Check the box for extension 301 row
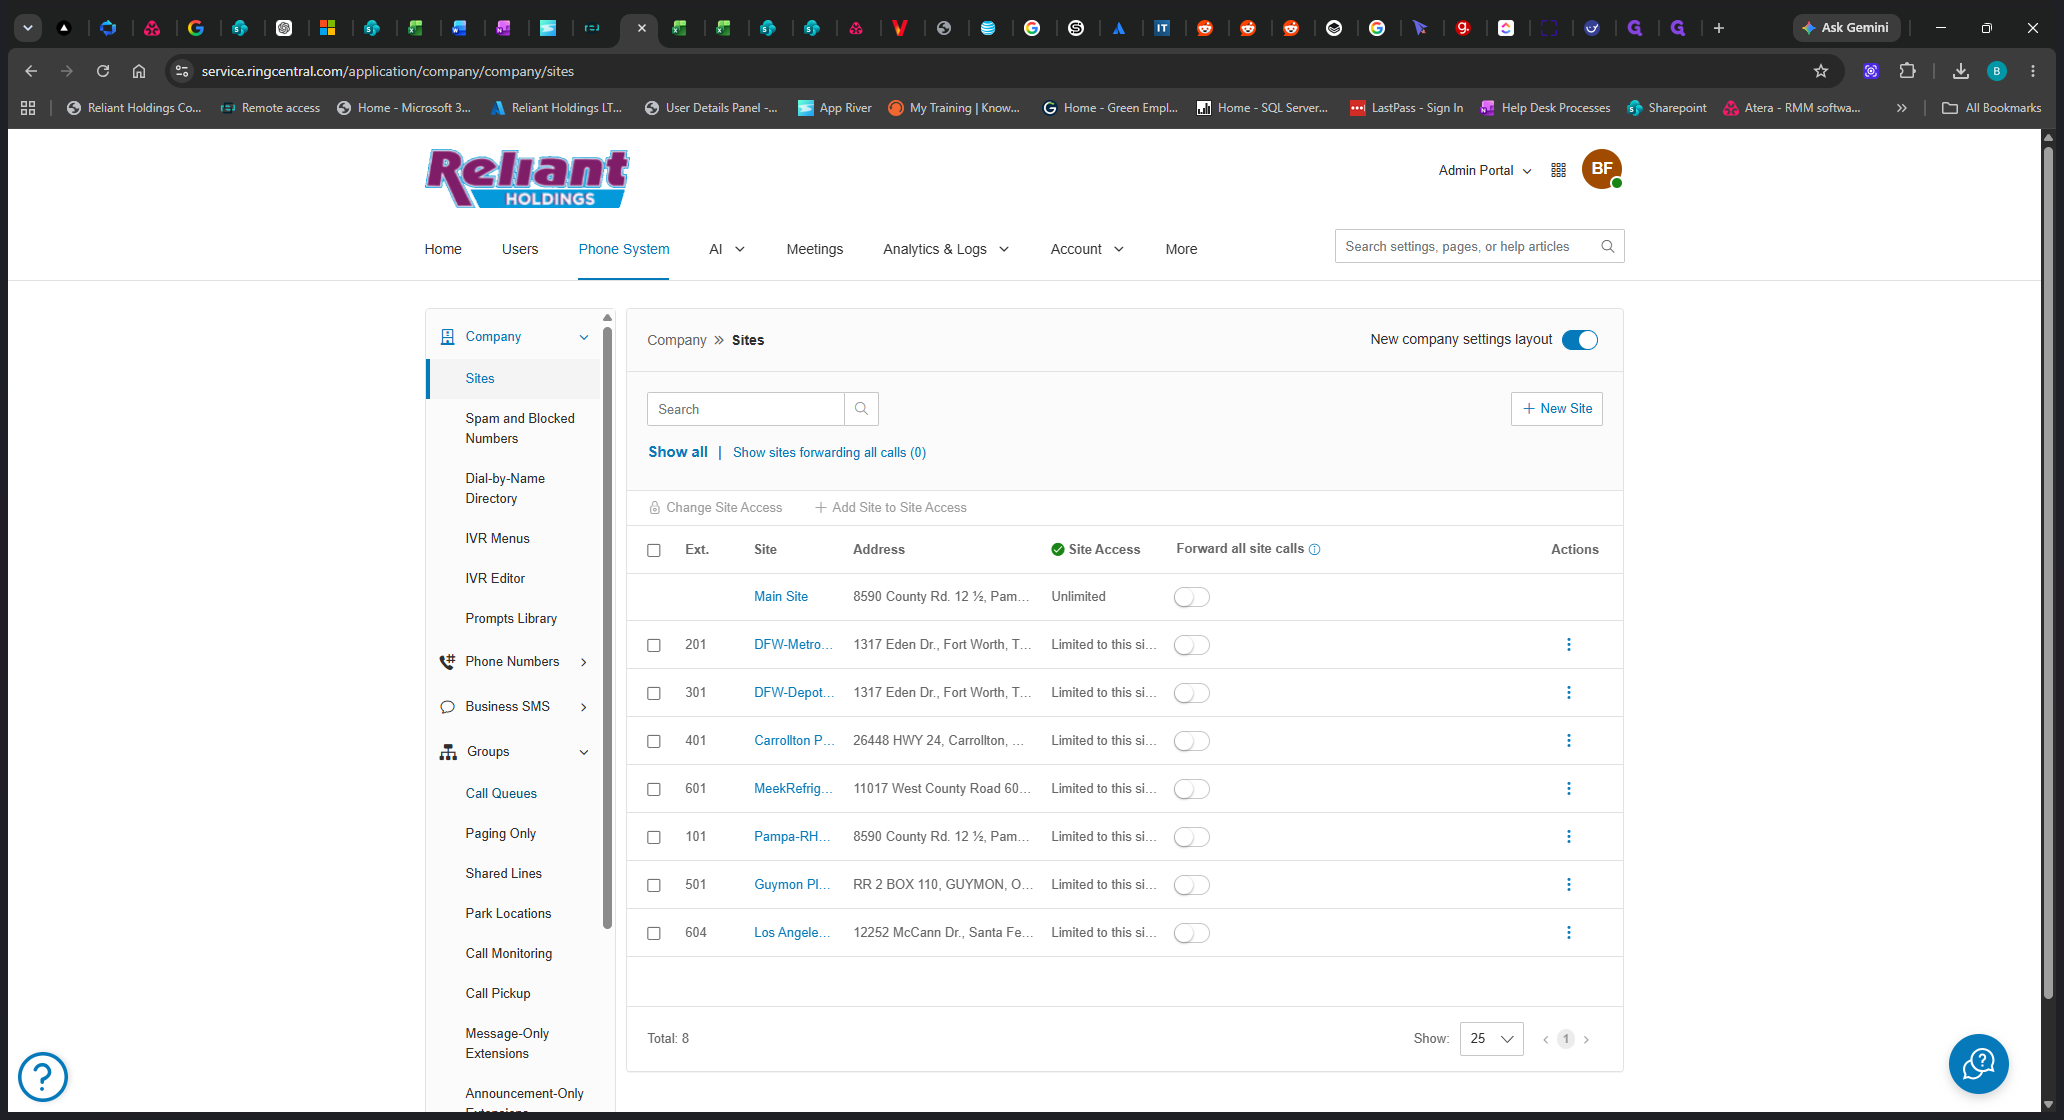 [654, 693]
